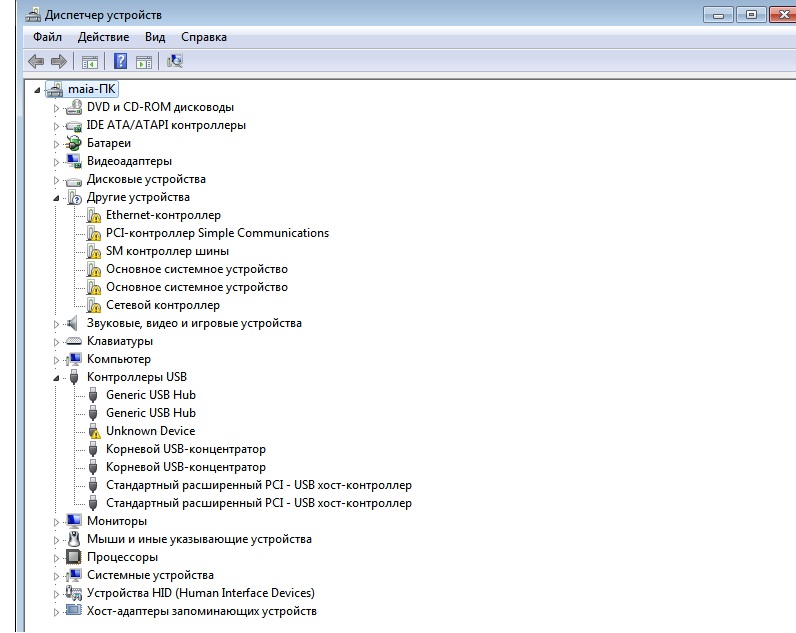Select Звуковые, видео и игровые устройства label
Viewport: 796px width, 633px height.
[194, 323]
